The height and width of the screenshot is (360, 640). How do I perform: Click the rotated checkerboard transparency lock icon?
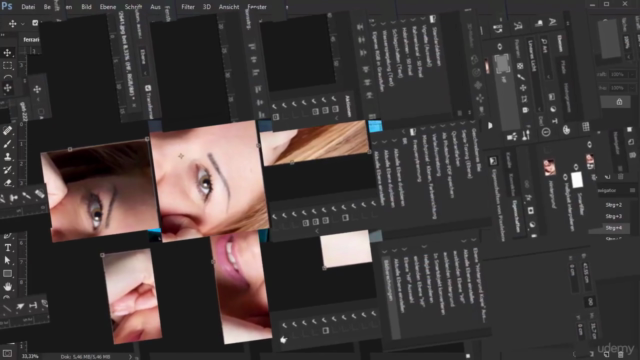click(520, 66)
